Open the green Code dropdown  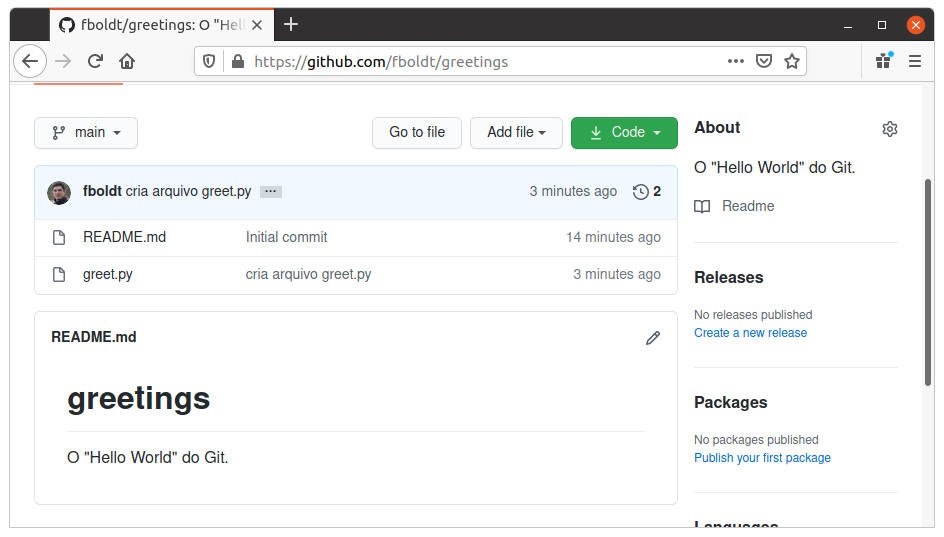[624, 133]
